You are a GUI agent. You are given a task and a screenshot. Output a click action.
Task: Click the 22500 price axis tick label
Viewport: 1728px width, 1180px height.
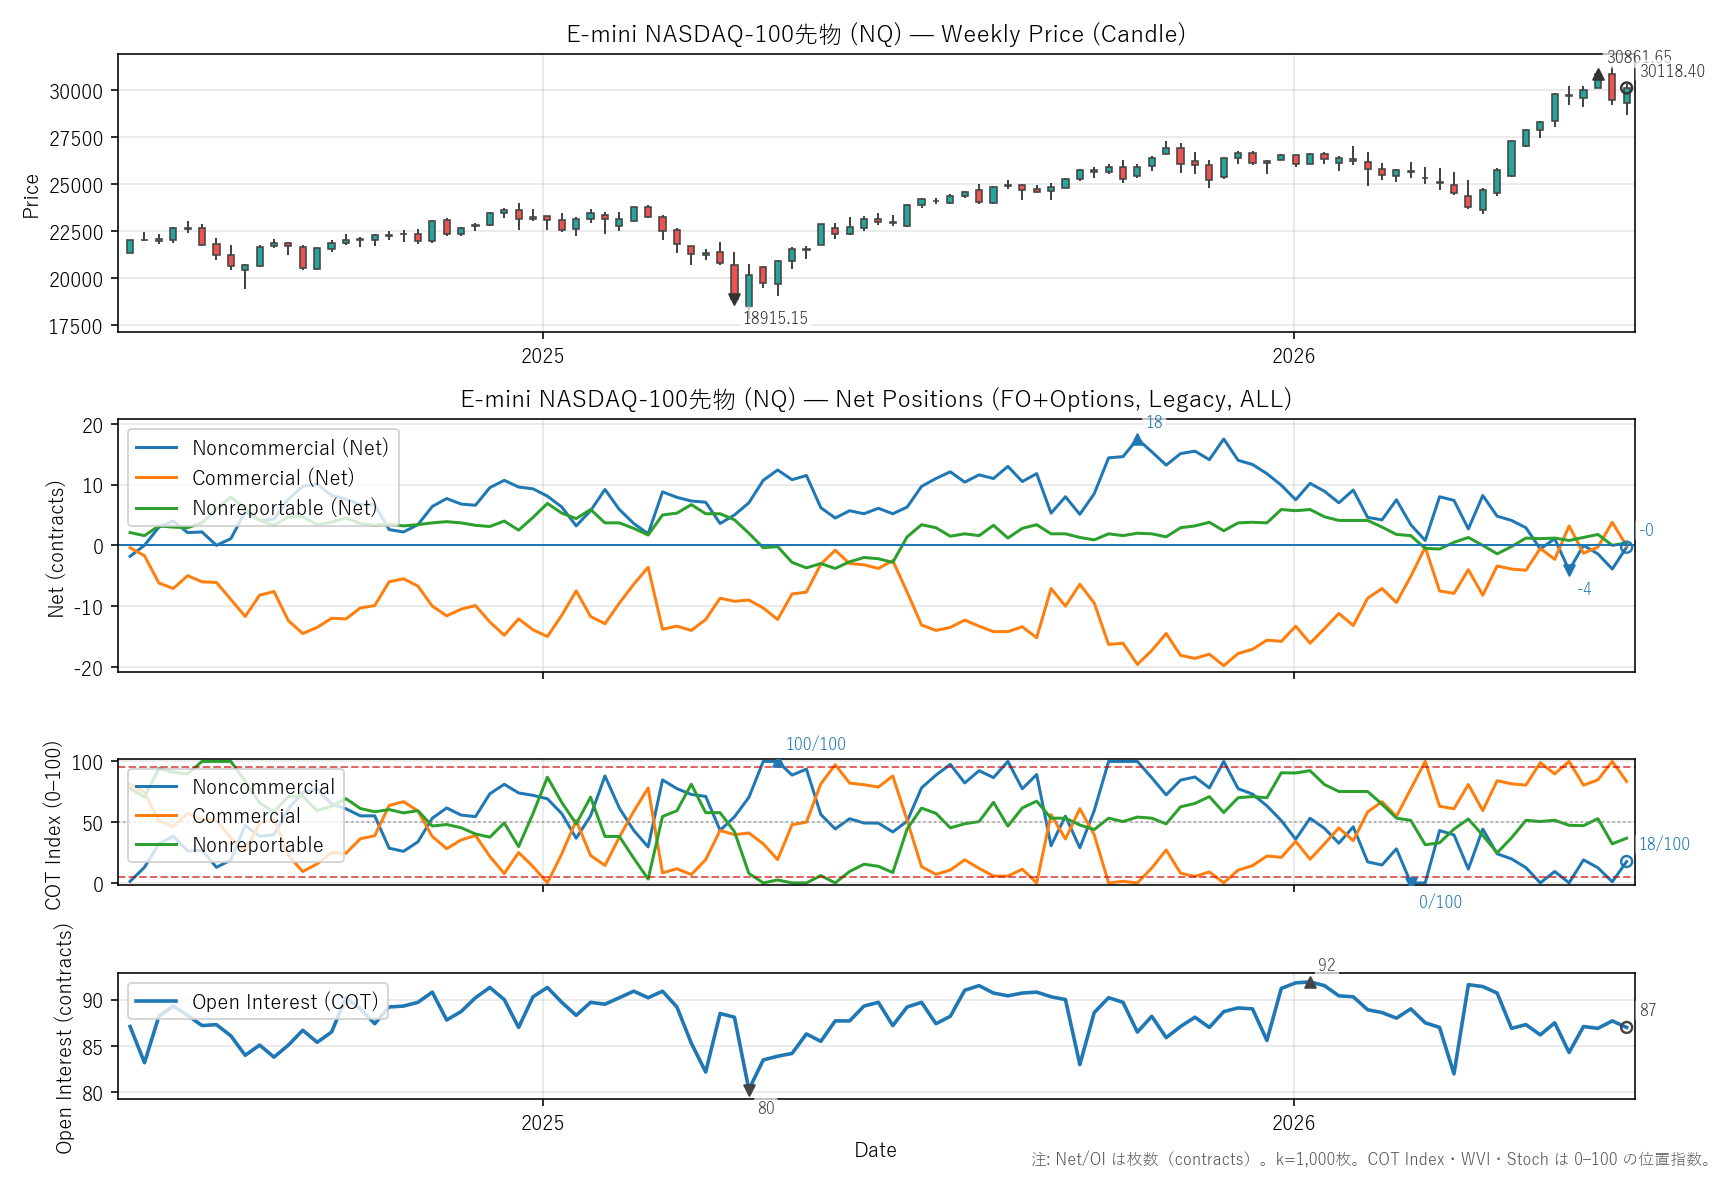[x=76, y=232]
